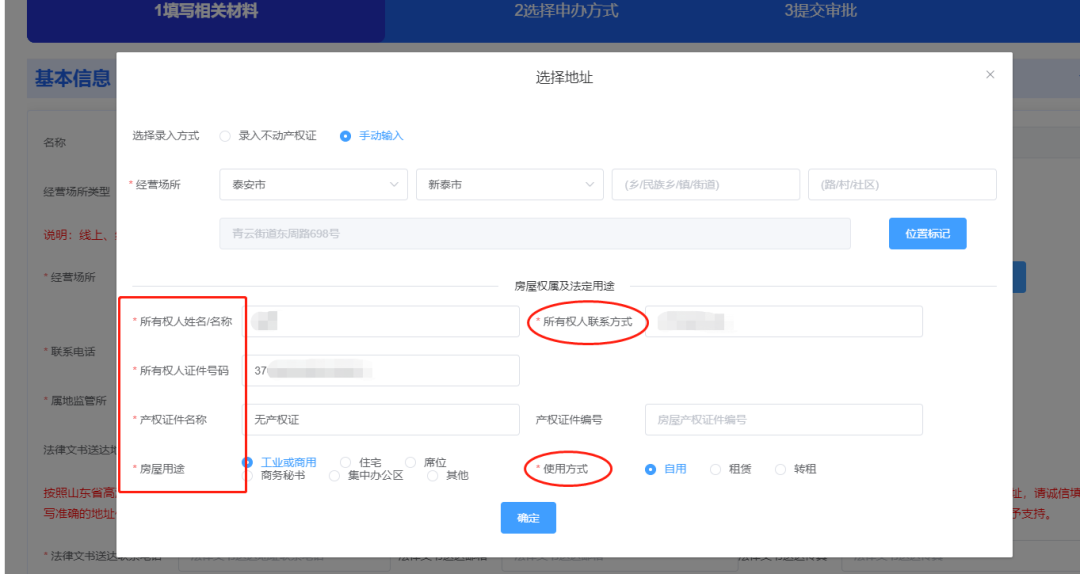
Task: Click the 房屋权属及法定用途 section title
Action: pyautogui.click(x=564, y=286)
